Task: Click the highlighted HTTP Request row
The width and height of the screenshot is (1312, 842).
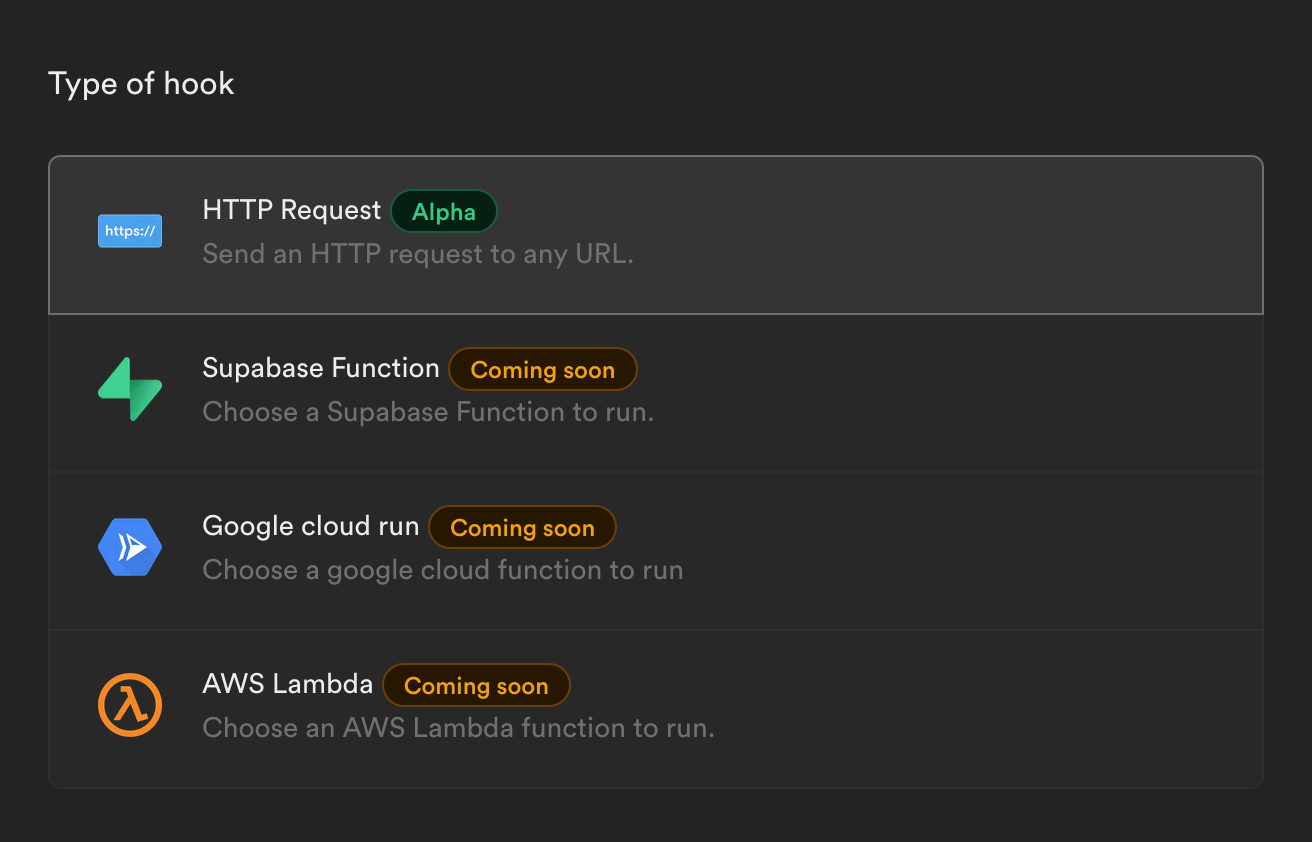Action: click(x=656, y=233)
